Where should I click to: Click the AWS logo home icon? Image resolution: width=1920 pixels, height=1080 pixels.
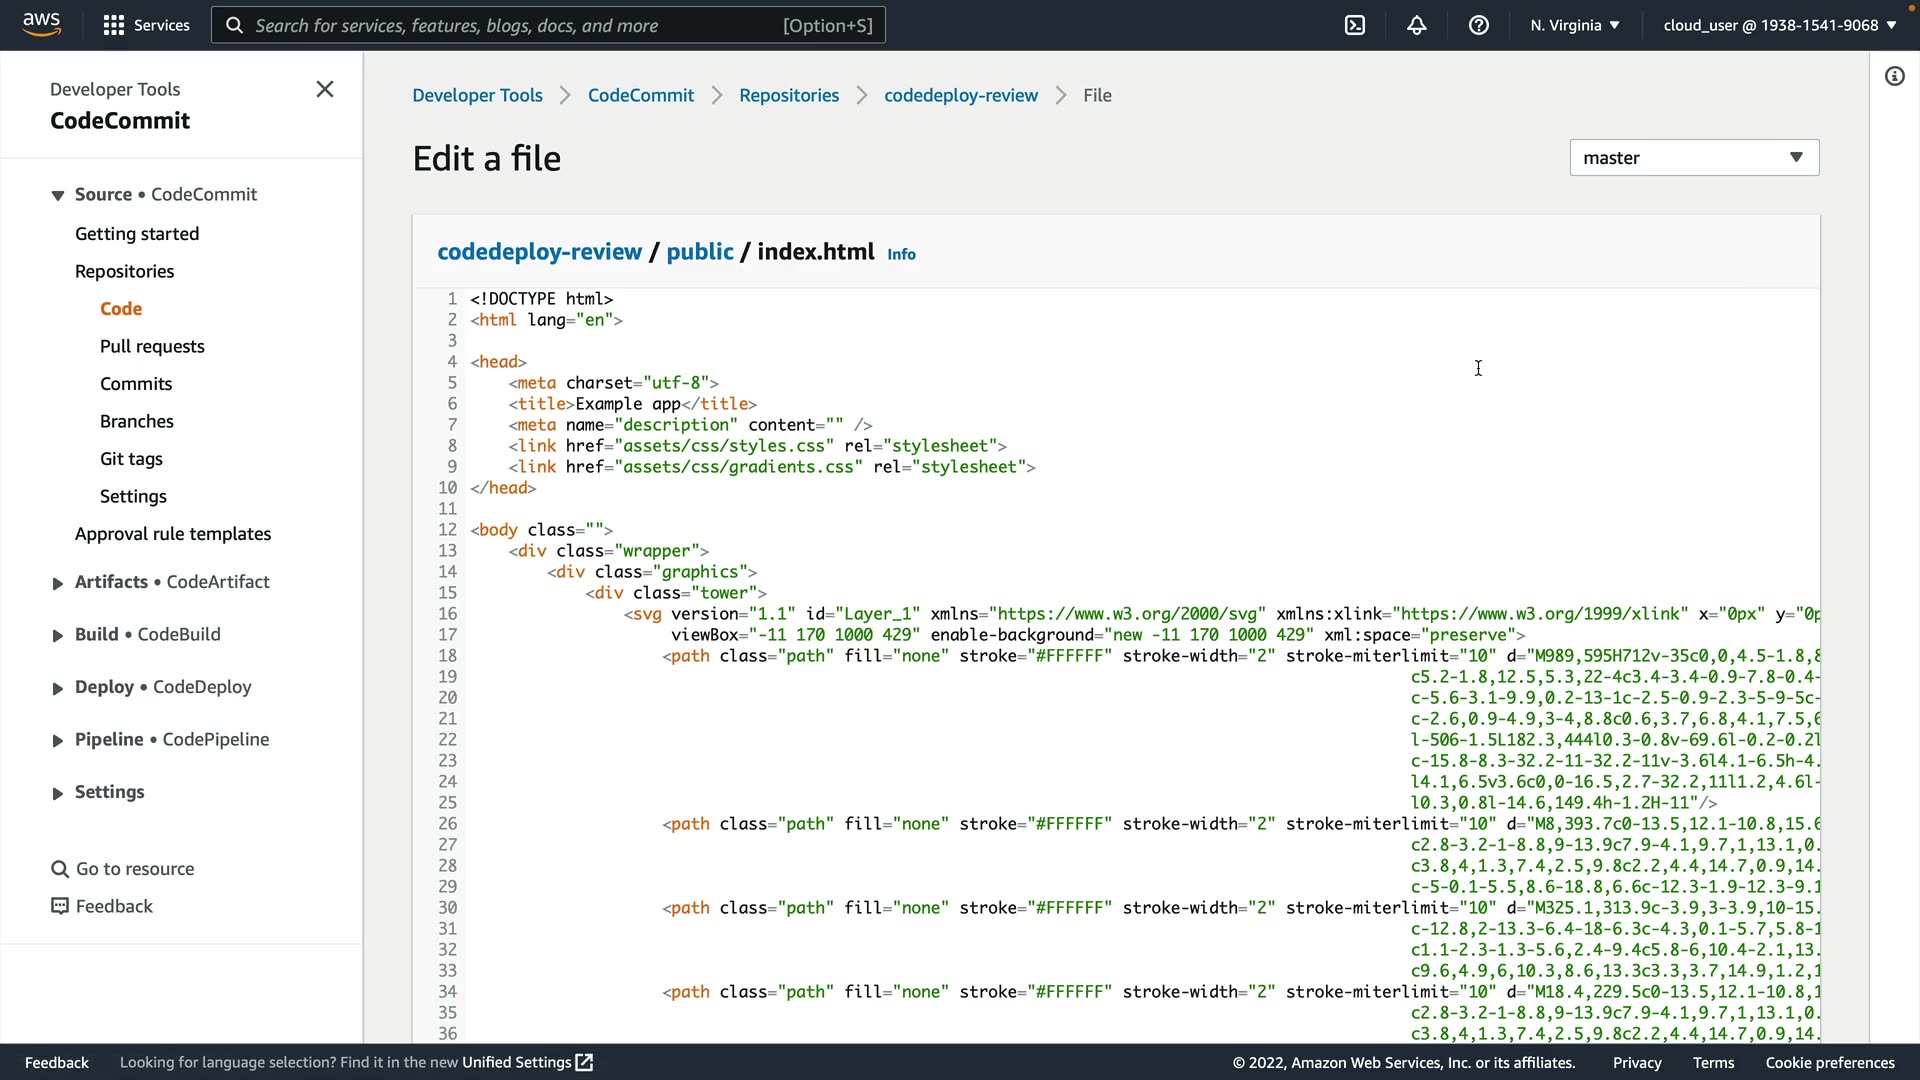41,24
